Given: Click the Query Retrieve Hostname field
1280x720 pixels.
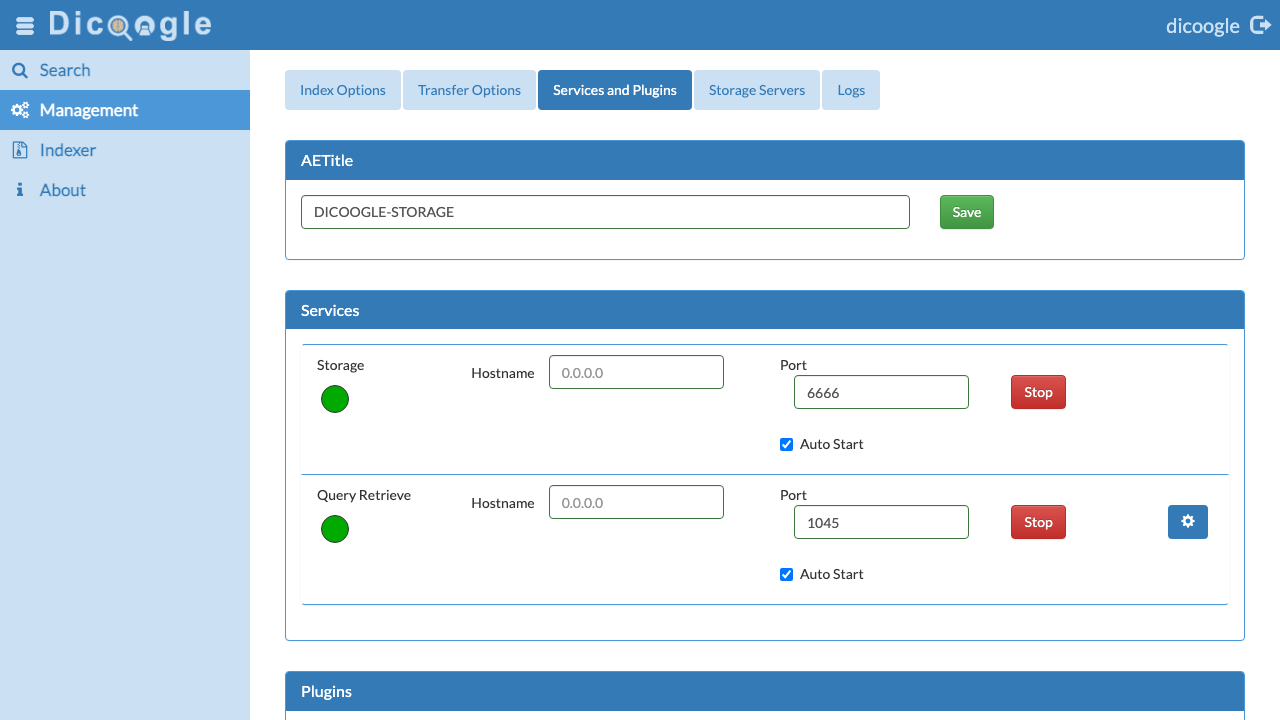Looking at the screenshot, I should [x=636, y=502].
